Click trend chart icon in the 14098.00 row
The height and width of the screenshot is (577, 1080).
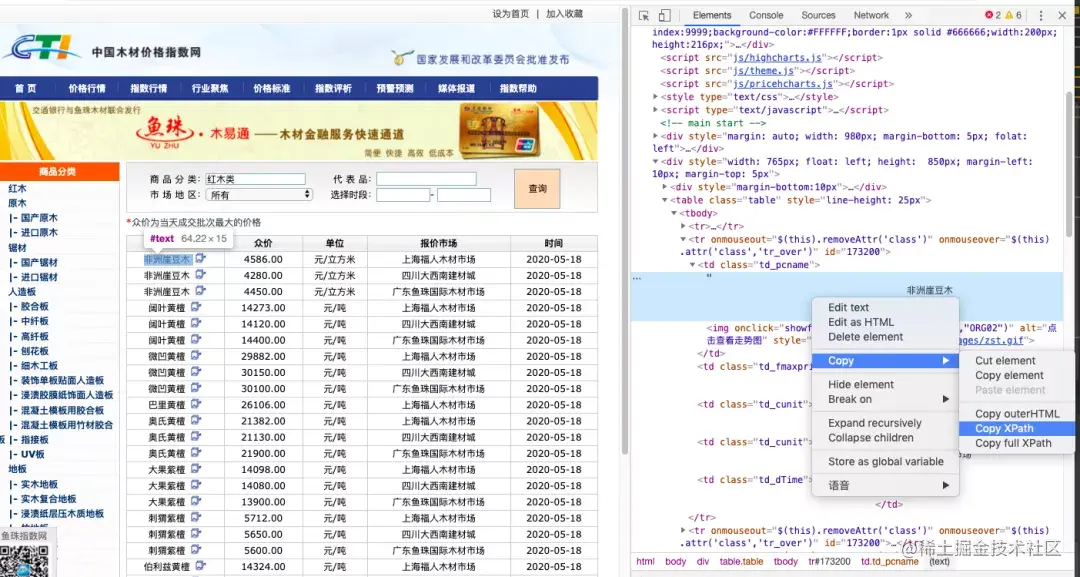click(196, 469)
